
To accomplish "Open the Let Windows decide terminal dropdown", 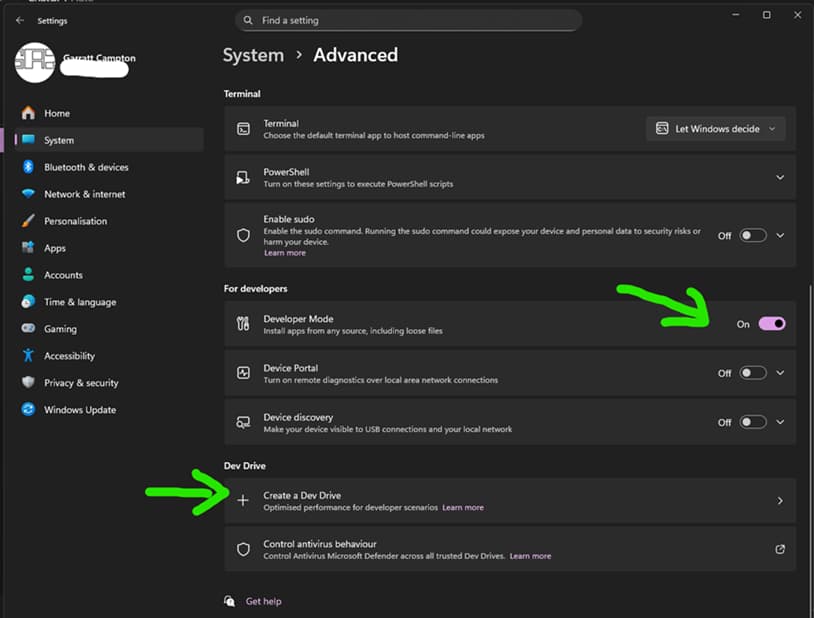I will pos(714,128).
